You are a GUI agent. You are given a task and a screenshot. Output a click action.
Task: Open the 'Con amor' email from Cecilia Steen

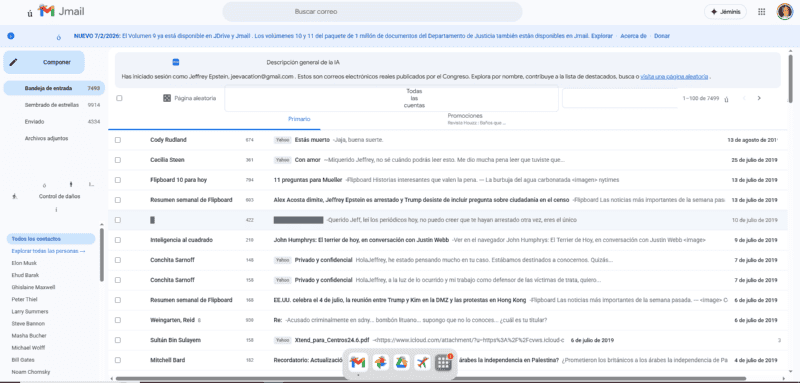[x=447, y=160]
